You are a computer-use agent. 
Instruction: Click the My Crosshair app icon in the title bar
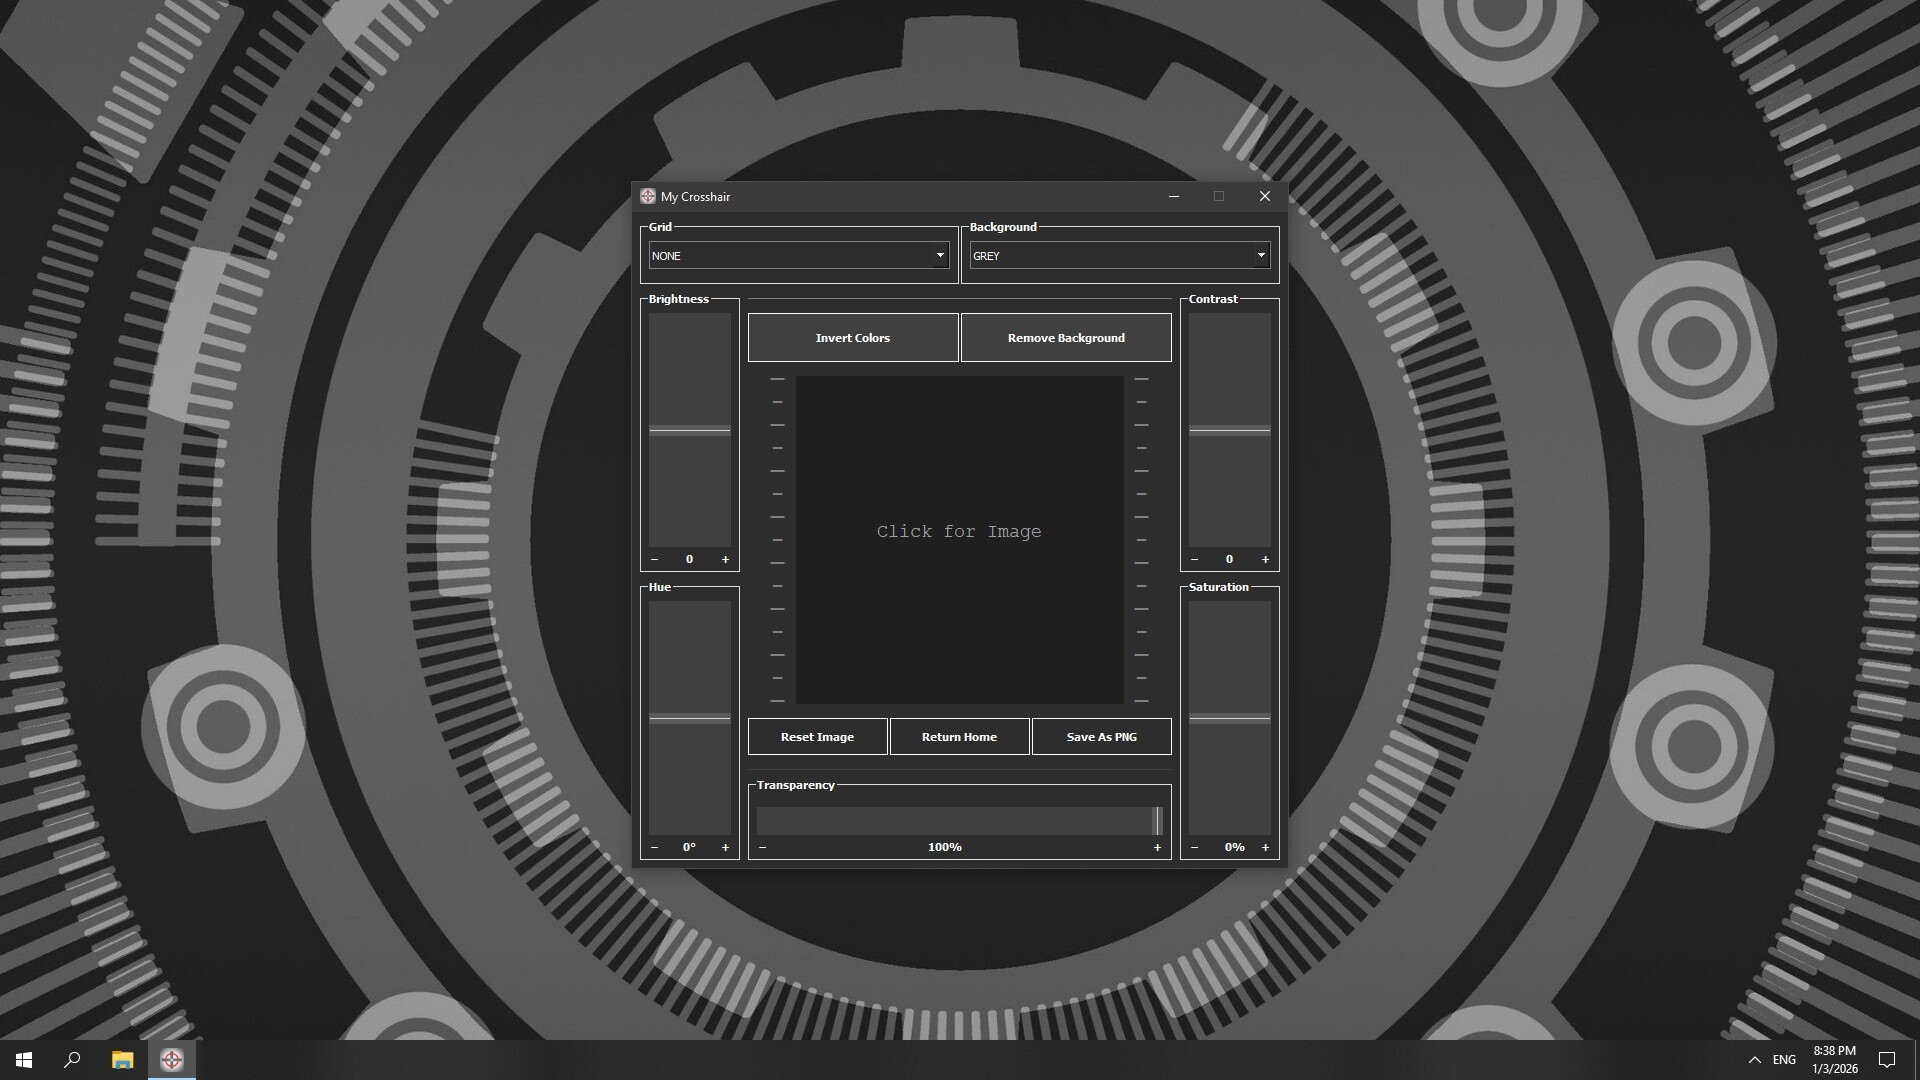(648, 196)
